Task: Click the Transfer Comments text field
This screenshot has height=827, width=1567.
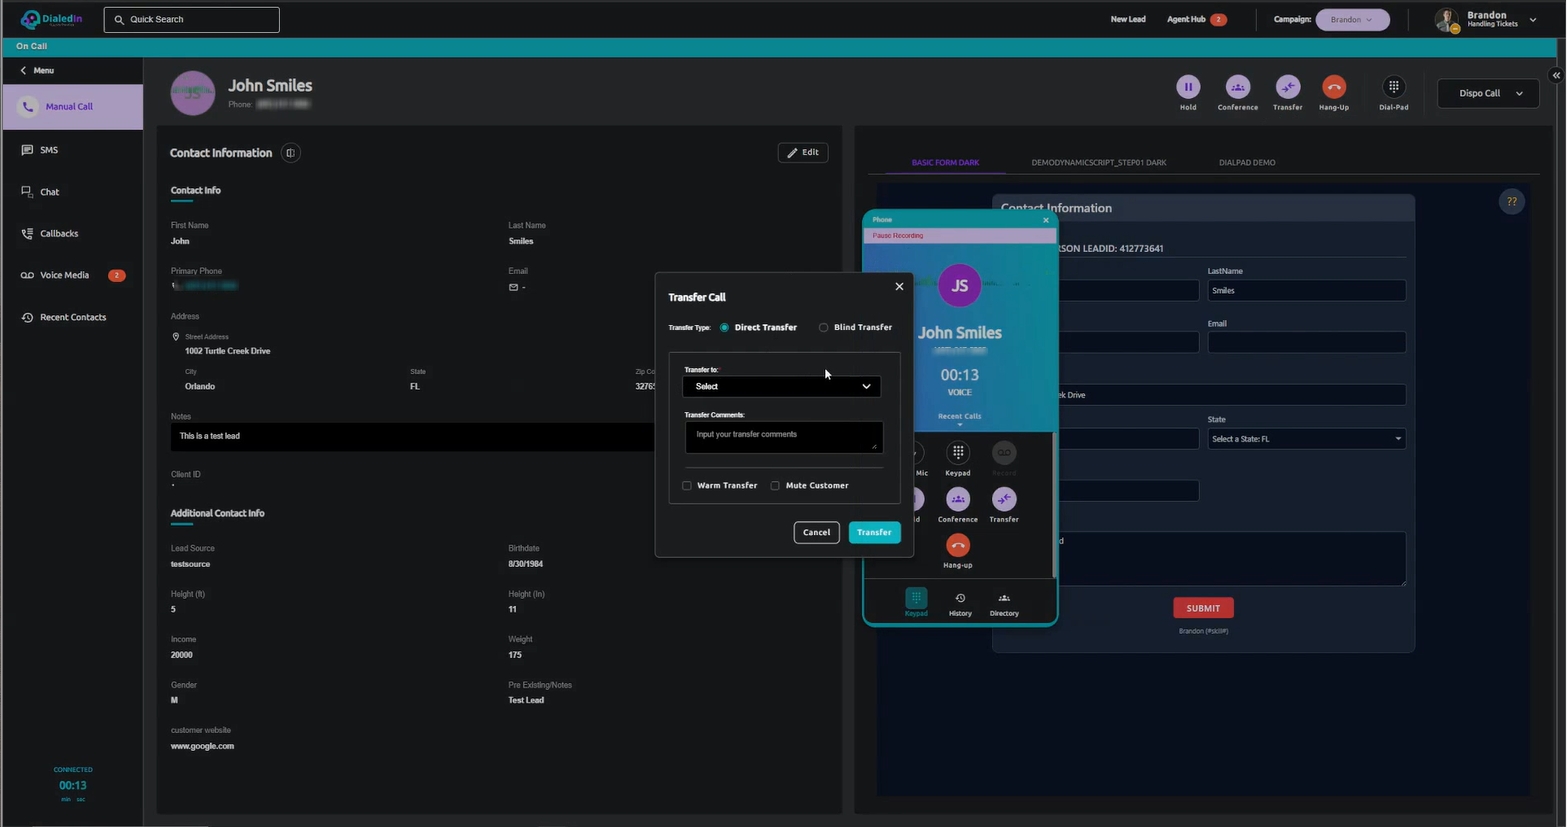Action: (x=783, y=437)
